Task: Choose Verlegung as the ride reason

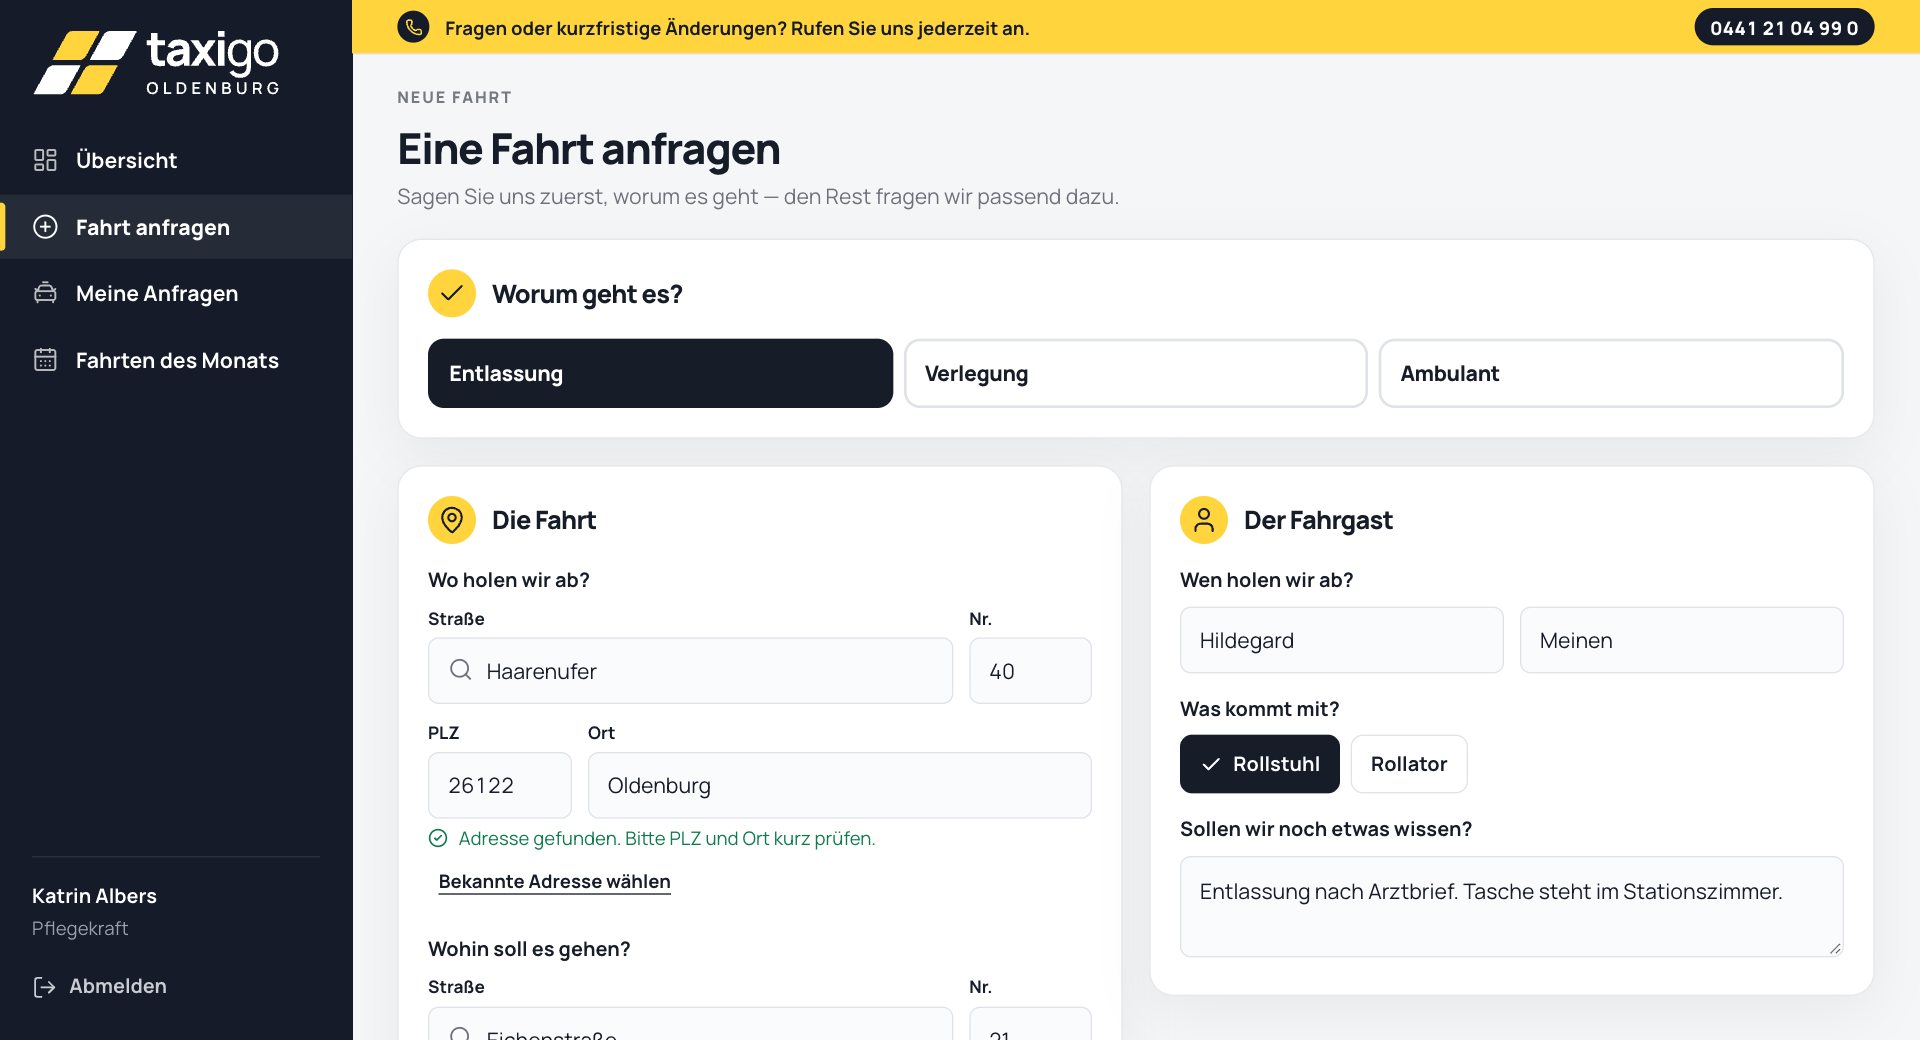Action: point(1135,373)
